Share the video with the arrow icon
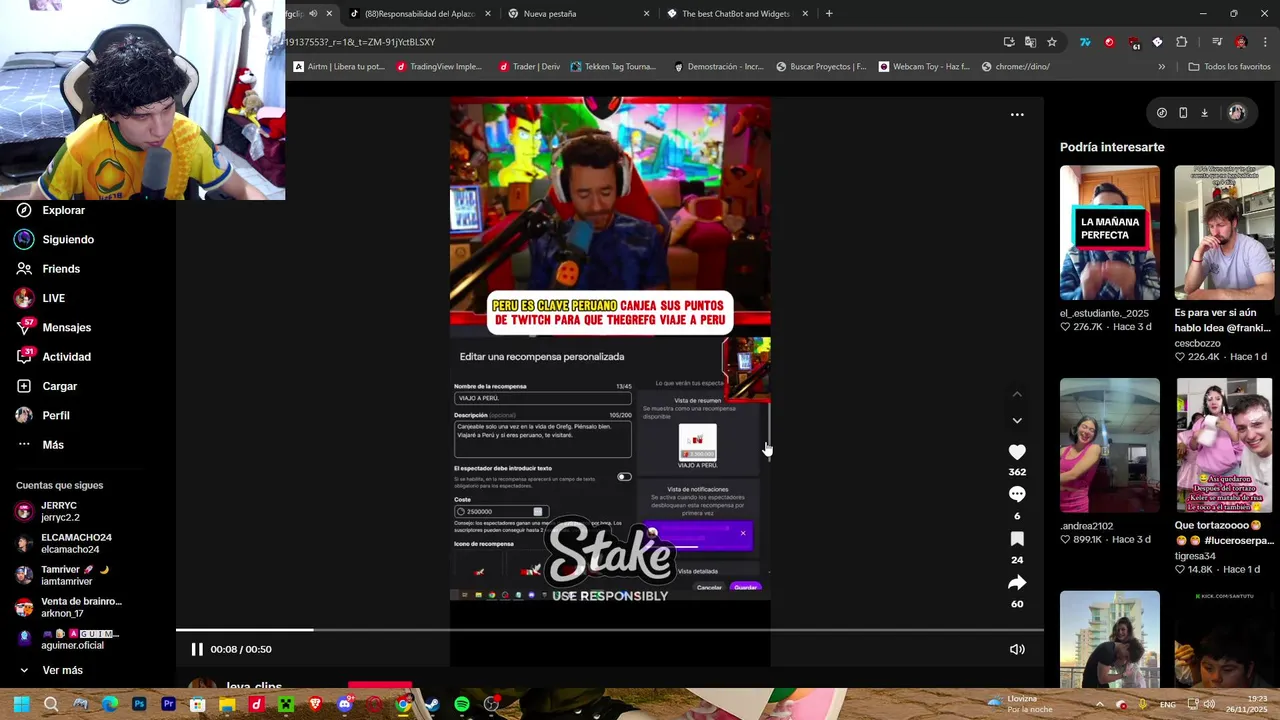 point(1017,582)
